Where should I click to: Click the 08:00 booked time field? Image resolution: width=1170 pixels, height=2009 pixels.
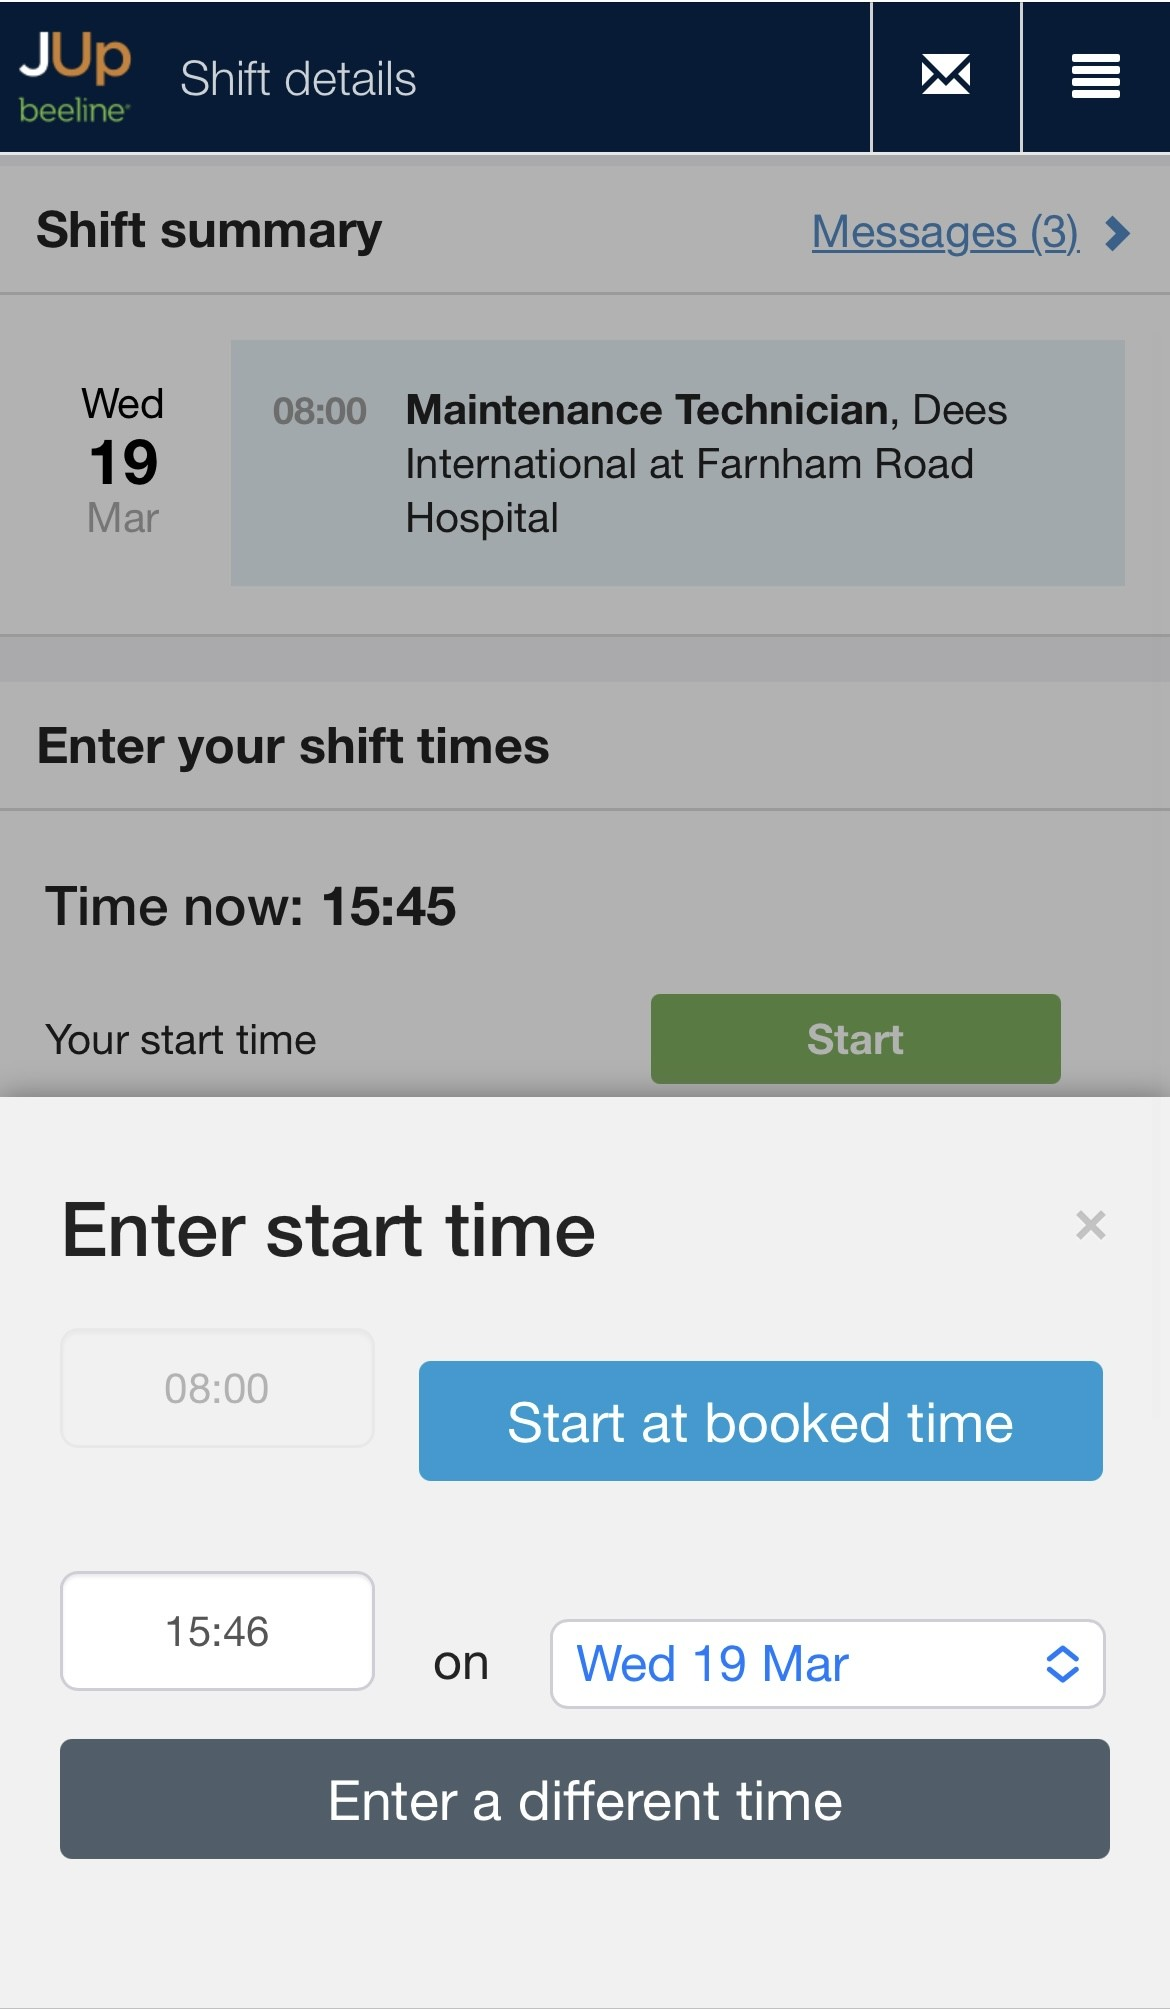click(217, 1388)
